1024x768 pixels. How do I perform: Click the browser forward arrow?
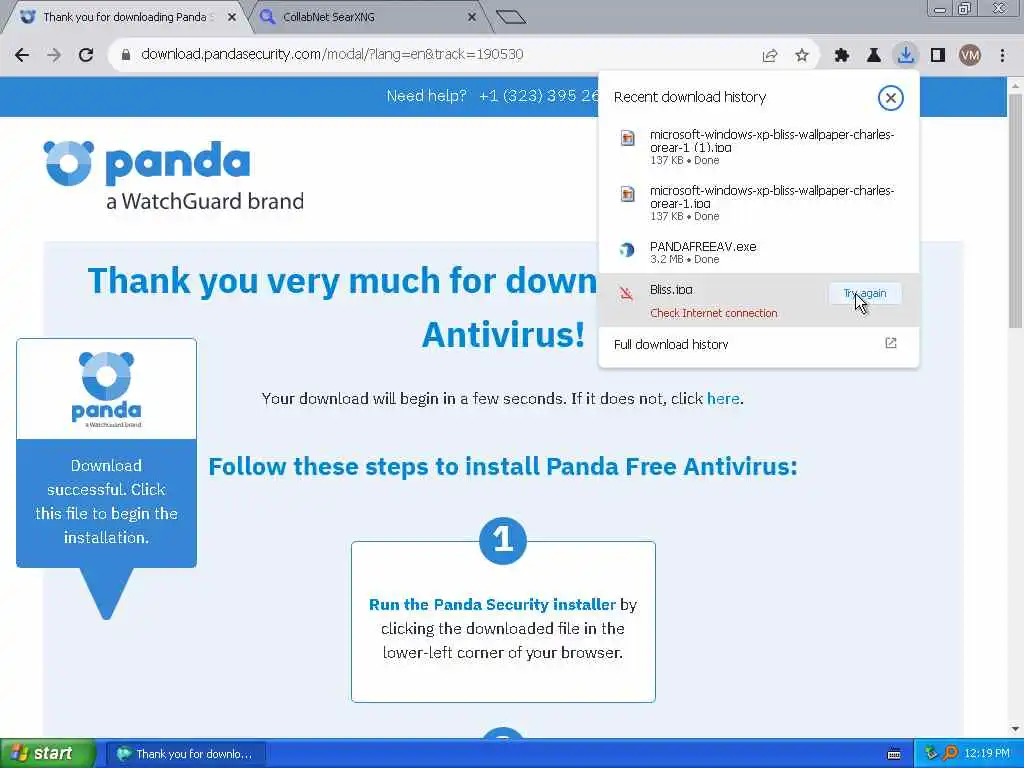point(54,55)
